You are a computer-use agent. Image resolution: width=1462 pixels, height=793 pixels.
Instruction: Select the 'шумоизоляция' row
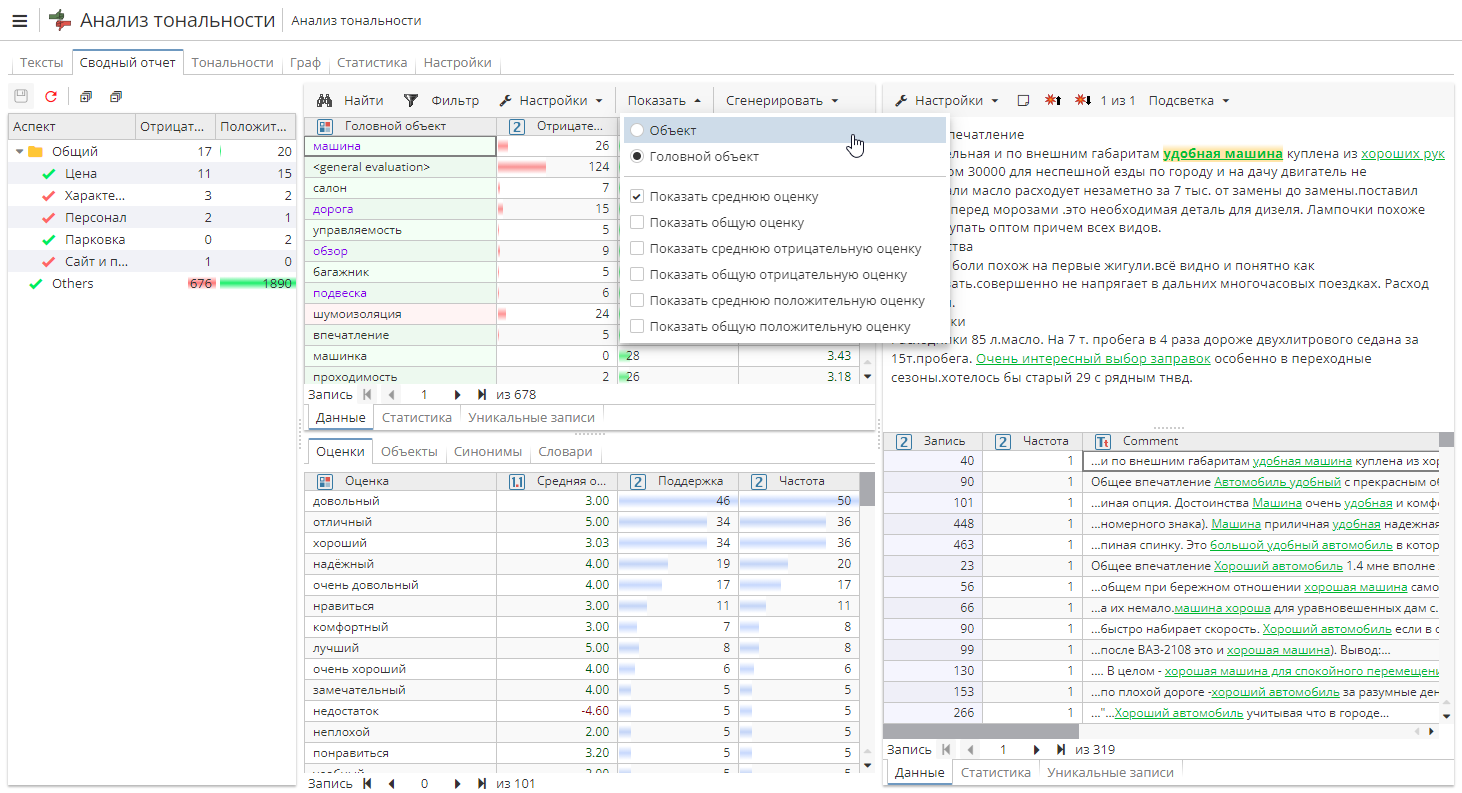[x=400, y=314]
